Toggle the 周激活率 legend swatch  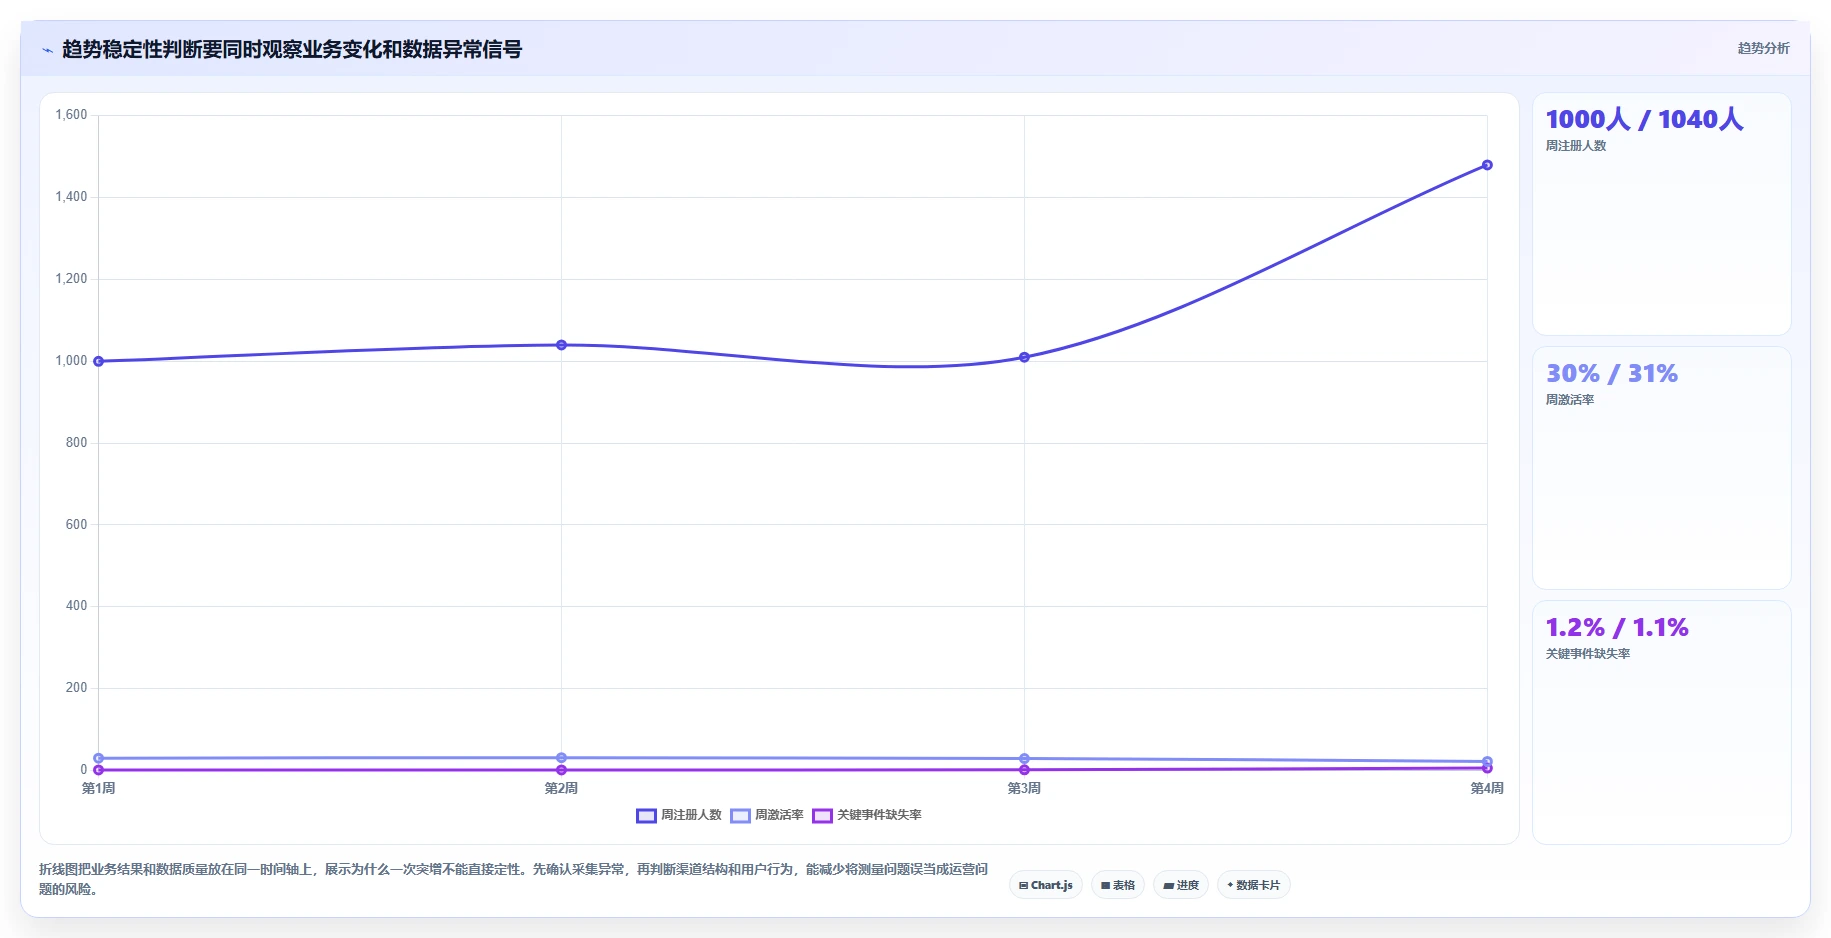coord(740,816)
